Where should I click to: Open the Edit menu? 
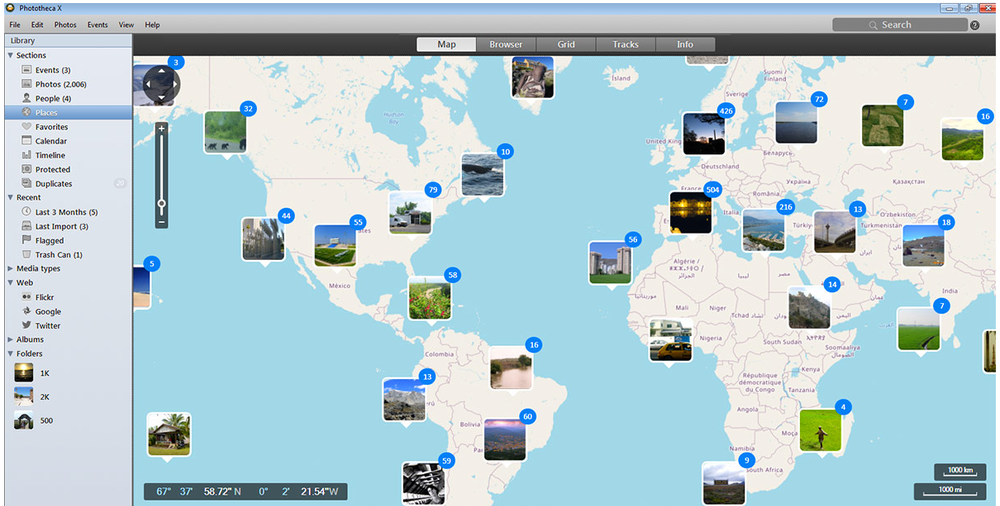point(37,25)
